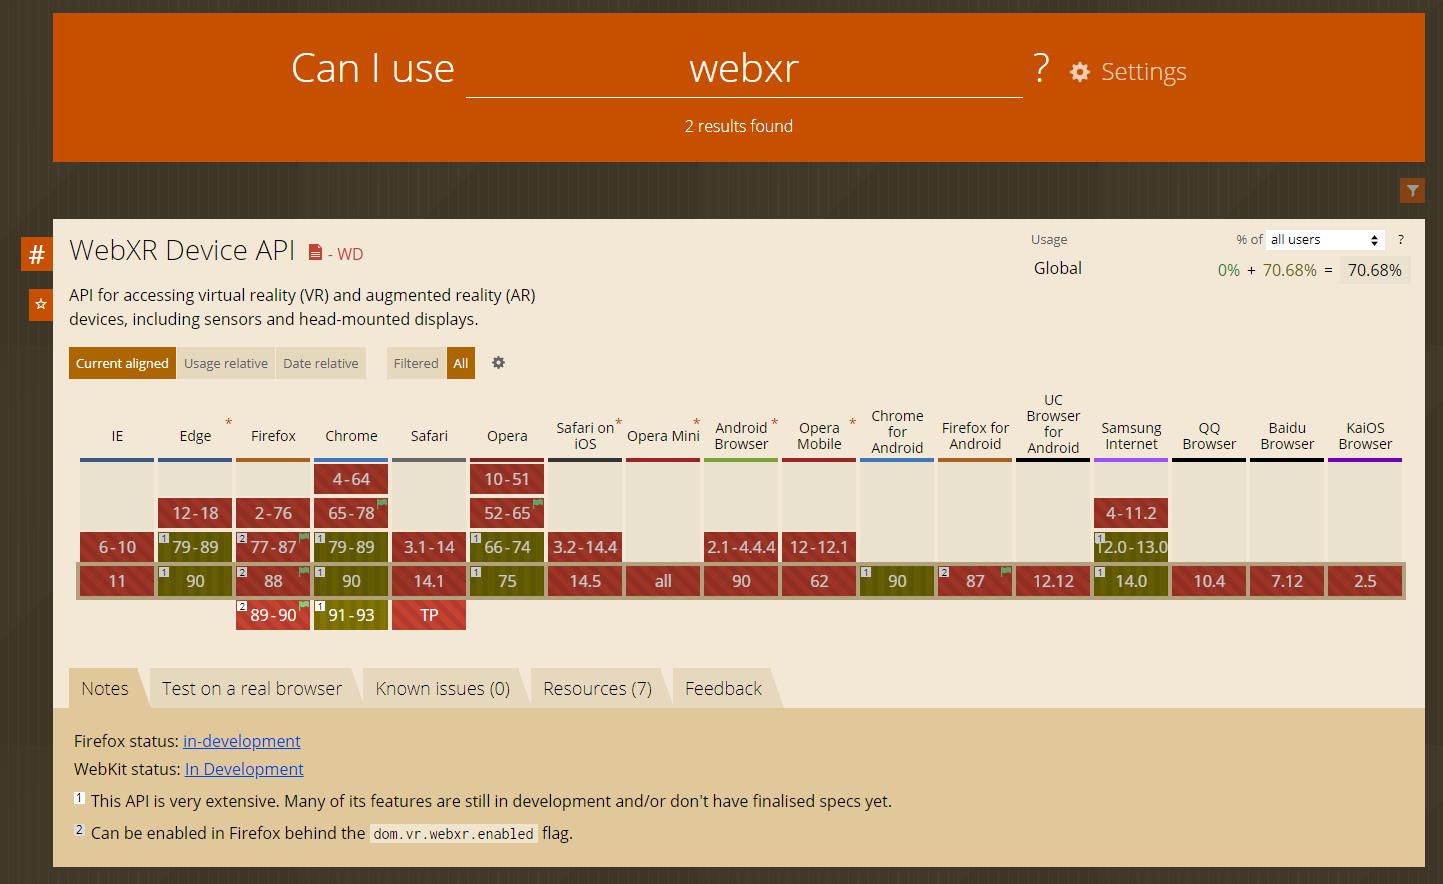The image size is (1443, 884).
Task: Open the all users dropdown
Action: [1320, 239]
